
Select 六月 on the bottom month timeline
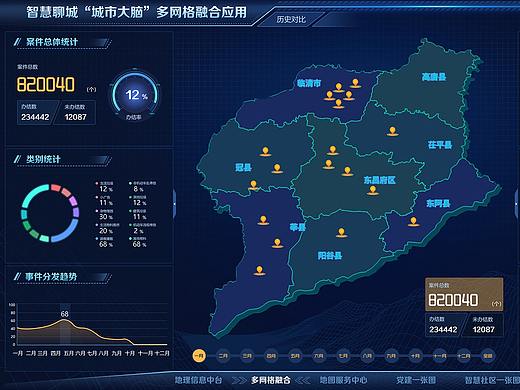319,356
